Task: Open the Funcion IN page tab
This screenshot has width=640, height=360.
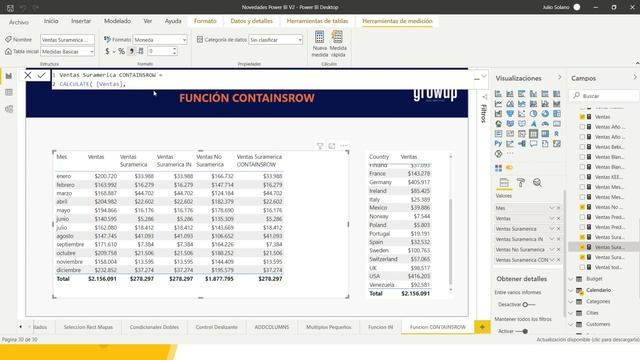Action: pyautogui.click(x=380, y=327)
